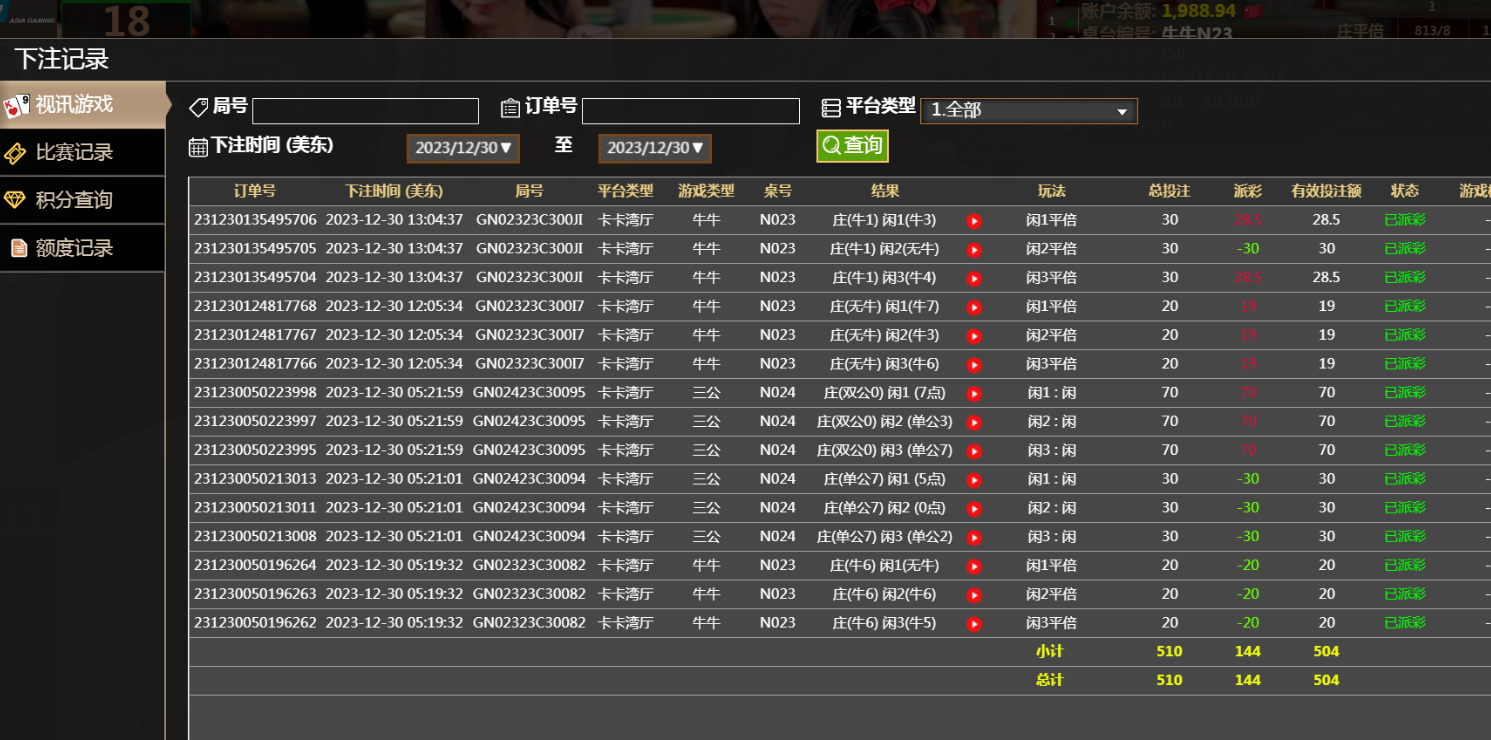Open the start date picker 2023/12/30

463,148
